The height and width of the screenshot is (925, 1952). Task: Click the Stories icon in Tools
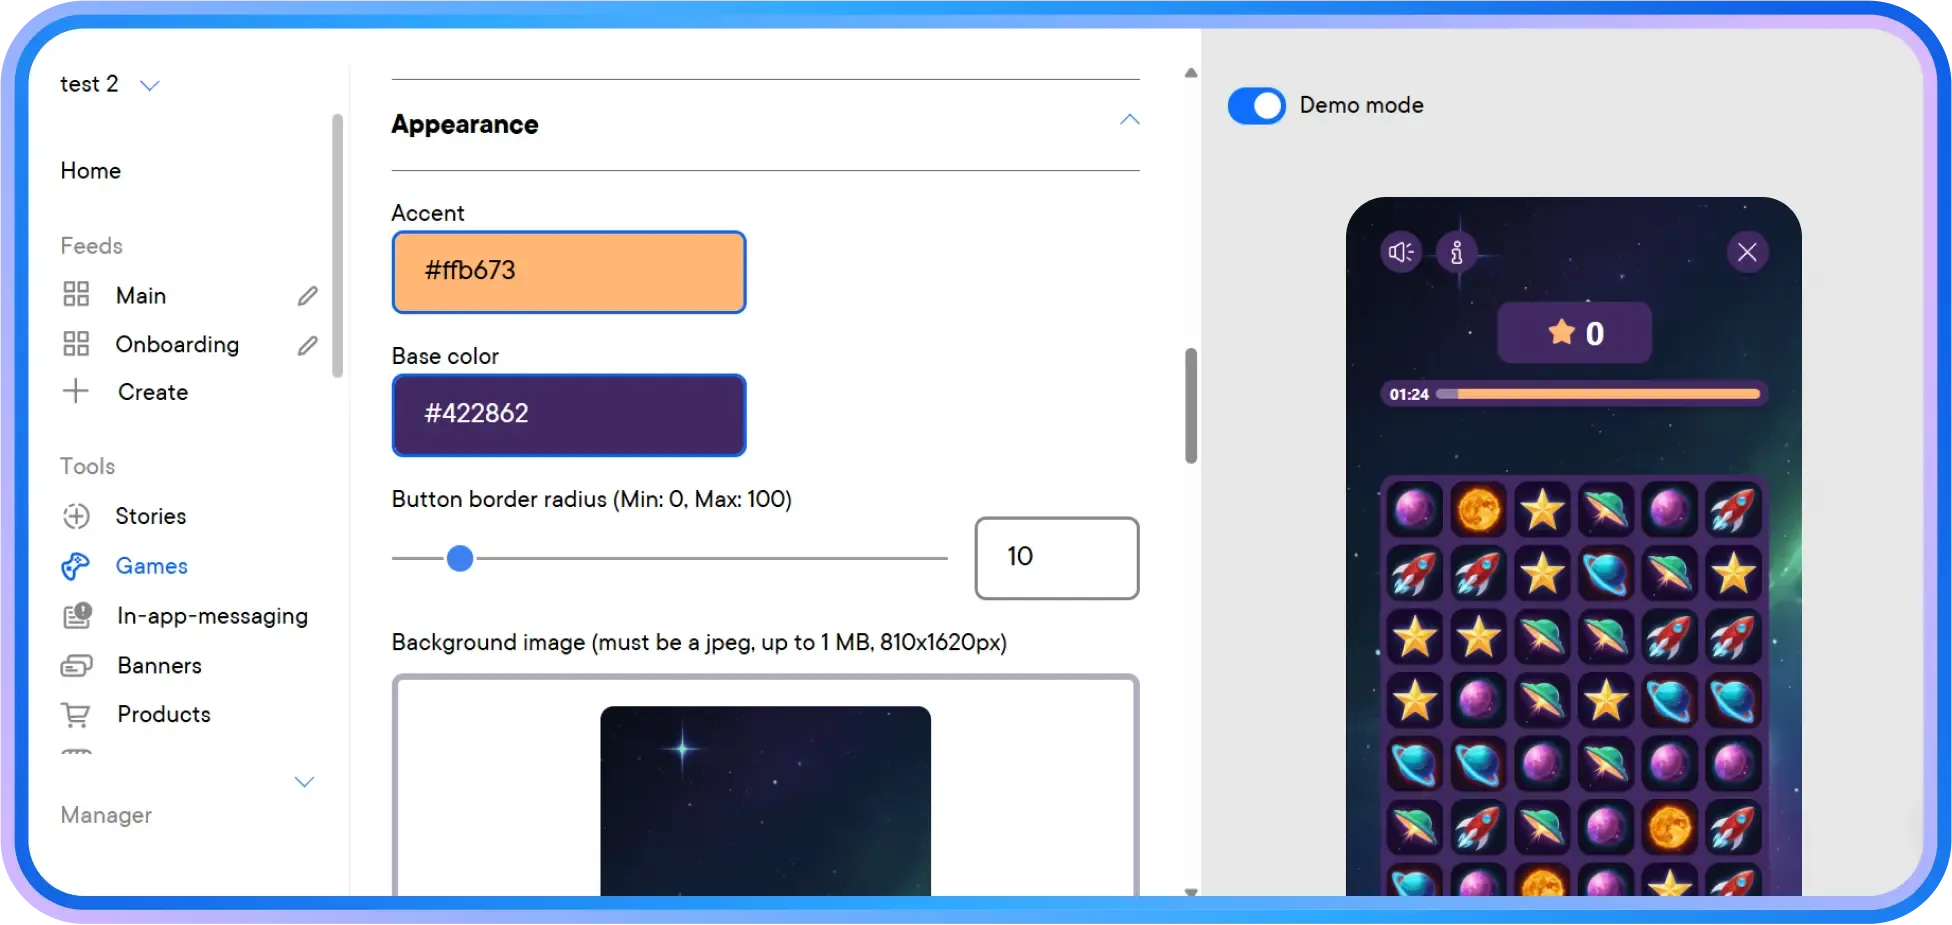[x=76, y=516]
